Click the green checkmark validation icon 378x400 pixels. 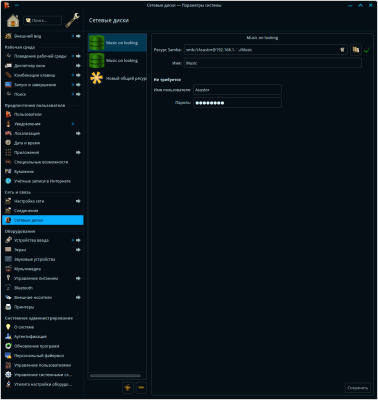pos(367,50)
